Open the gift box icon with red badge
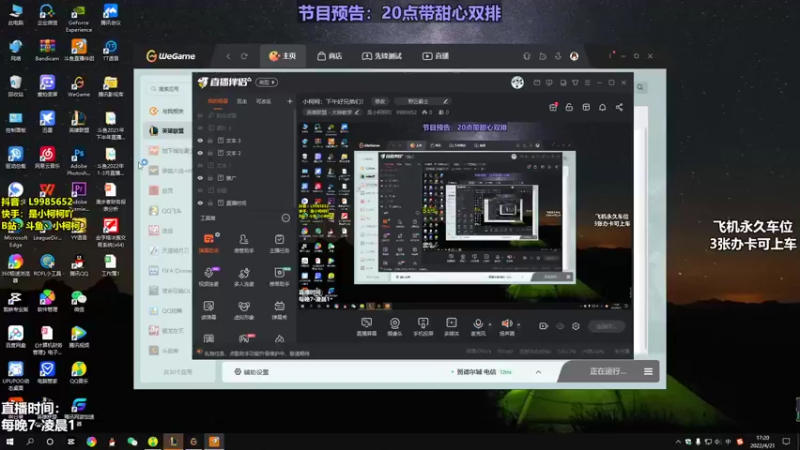 (553, 107)
